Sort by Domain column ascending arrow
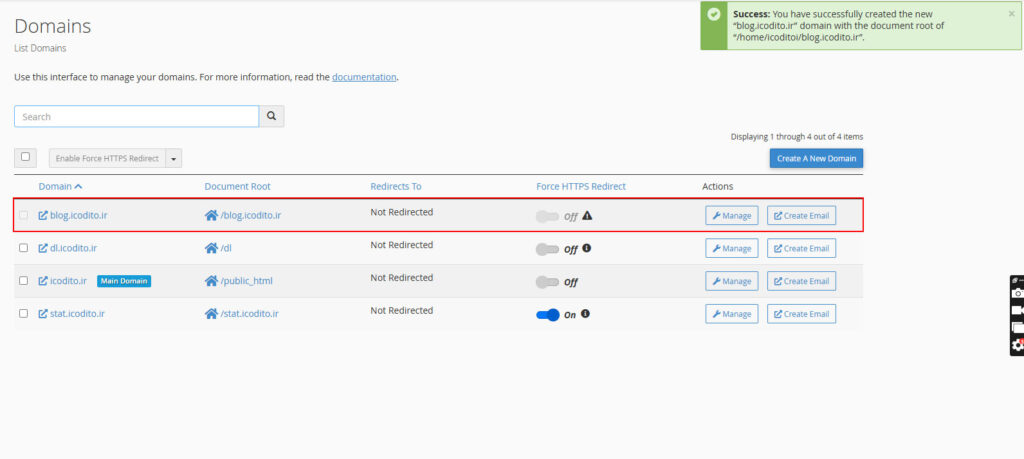1024x459 pixels. pyautogui.click(x=78, y=186)
